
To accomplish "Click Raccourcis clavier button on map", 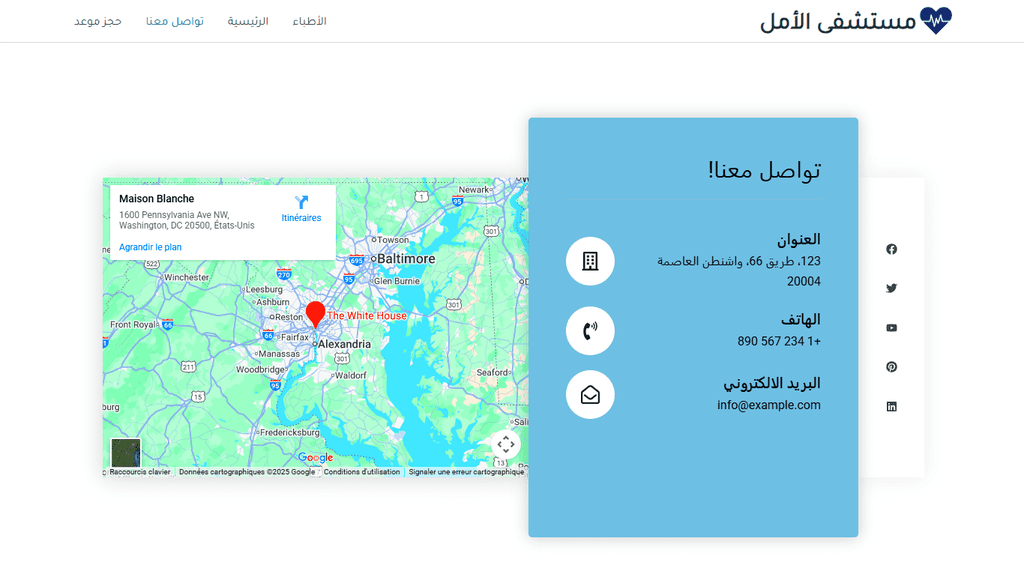I will (x=140, y=472).
